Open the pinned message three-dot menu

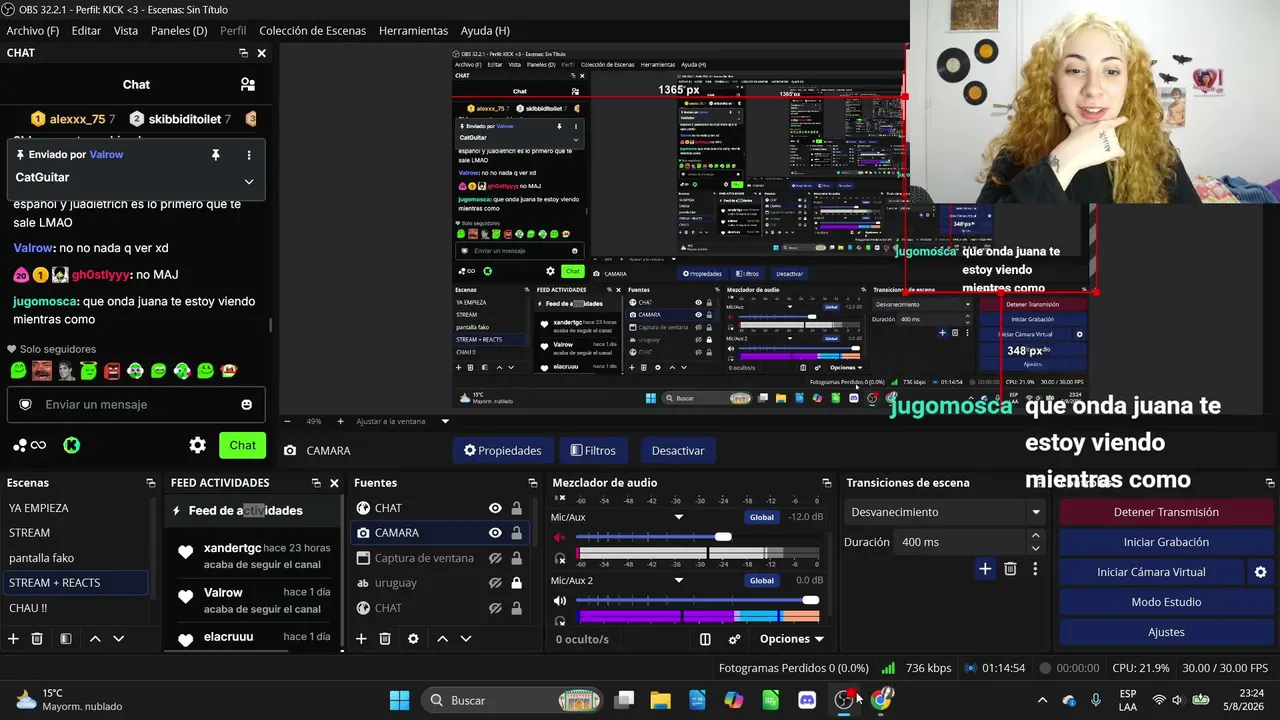[249, 155]
